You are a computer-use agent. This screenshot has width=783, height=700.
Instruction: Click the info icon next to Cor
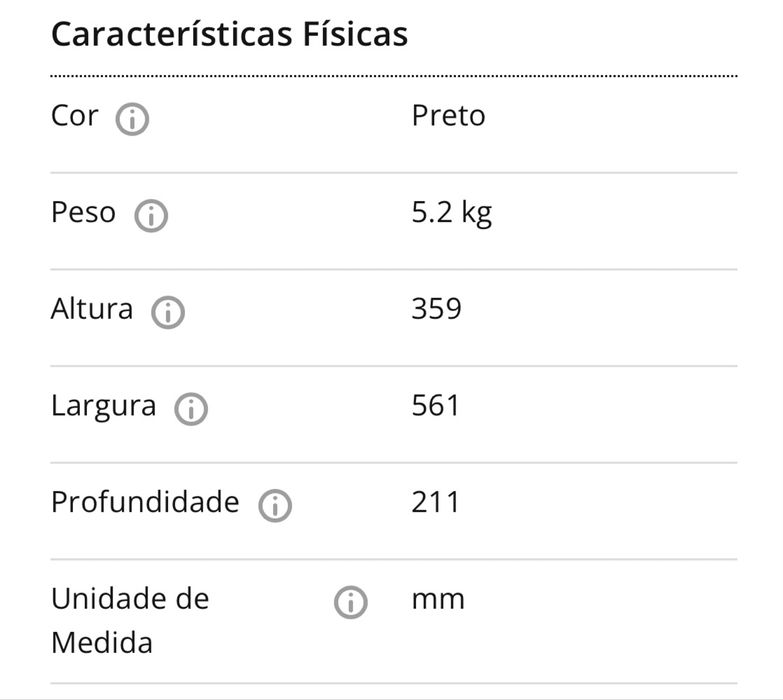pyautogui.click(x=132, y=120)
